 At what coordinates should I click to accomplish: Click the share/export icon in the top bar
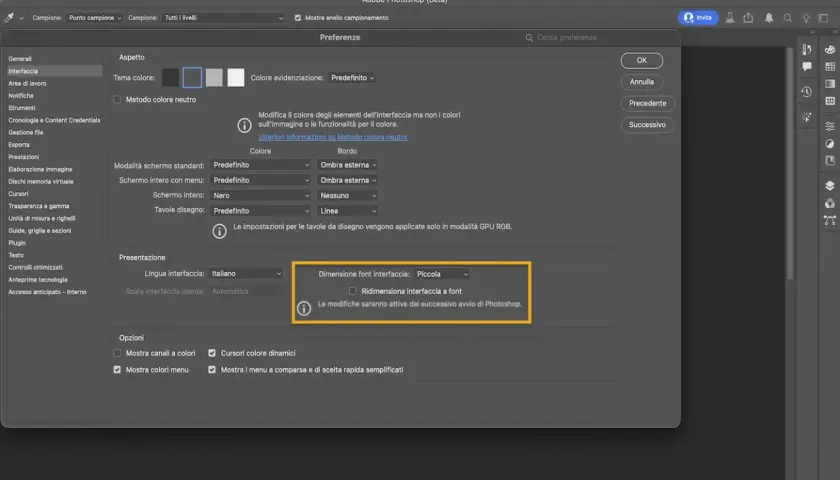pos(748,18)
